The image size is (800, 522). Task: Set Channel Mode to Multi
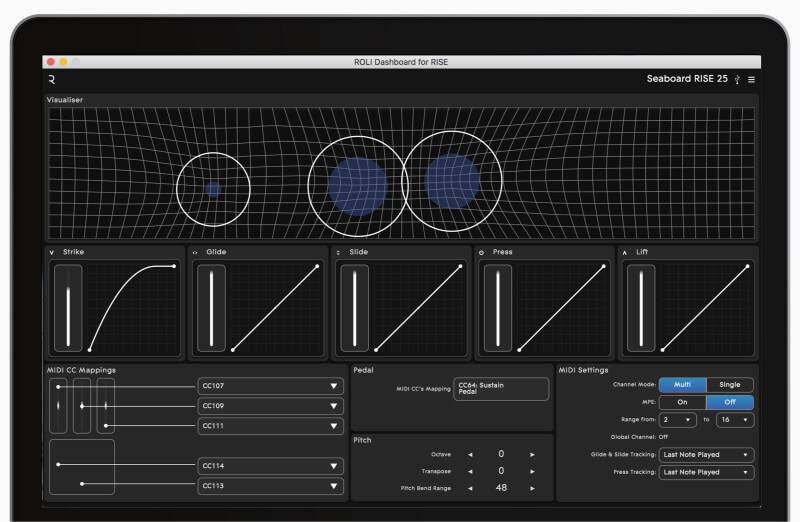click(x=682, y=385)
